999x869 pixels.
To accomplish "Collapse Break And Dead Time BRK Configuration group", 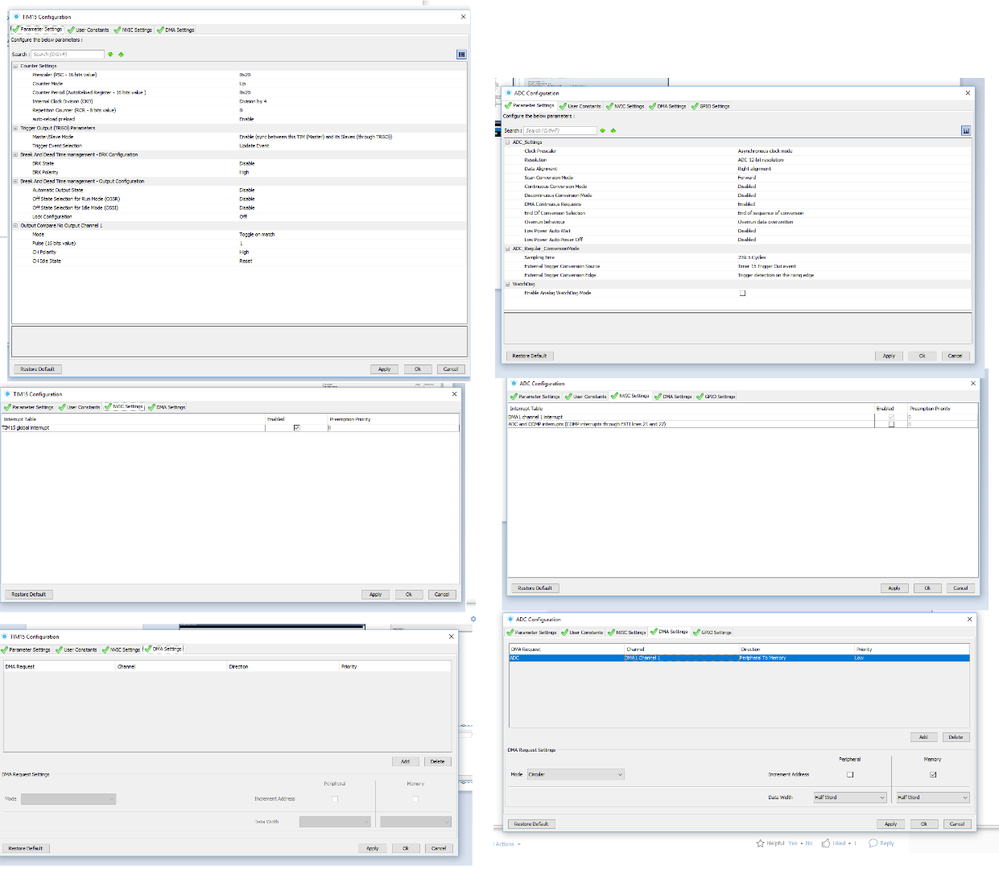I will tap(15, 155).
